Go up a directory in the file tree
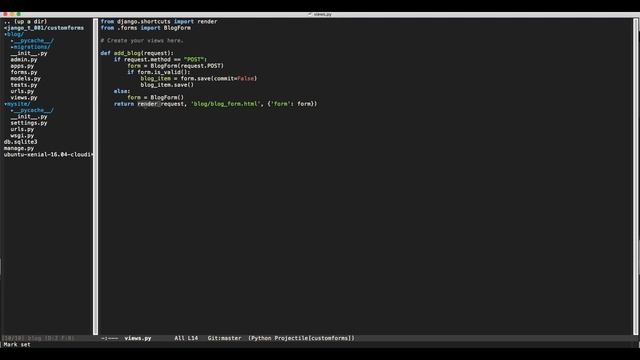Screen dimensions: 640x360 (25, 22)
